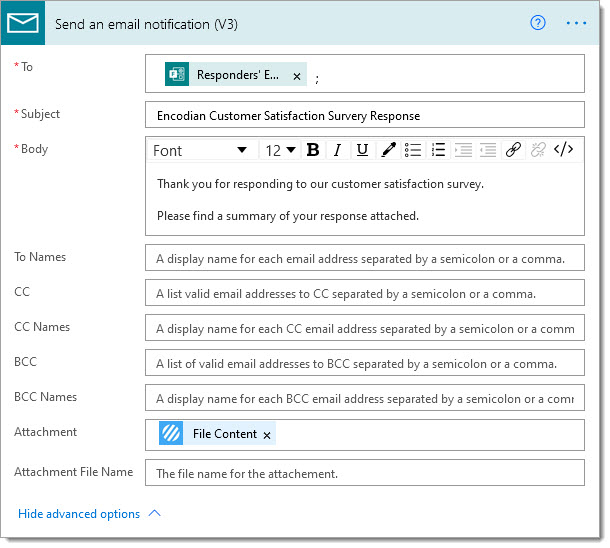Remove the Responders' Email token

click(x=297, y=76)
